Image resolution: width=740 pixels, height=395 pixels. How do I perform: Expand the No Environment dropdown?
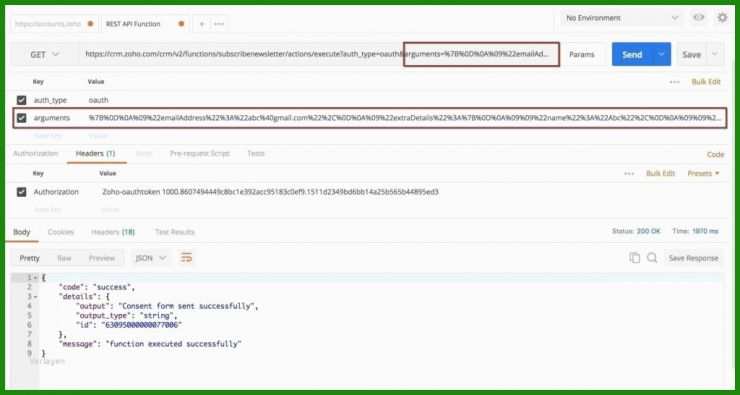622,18
